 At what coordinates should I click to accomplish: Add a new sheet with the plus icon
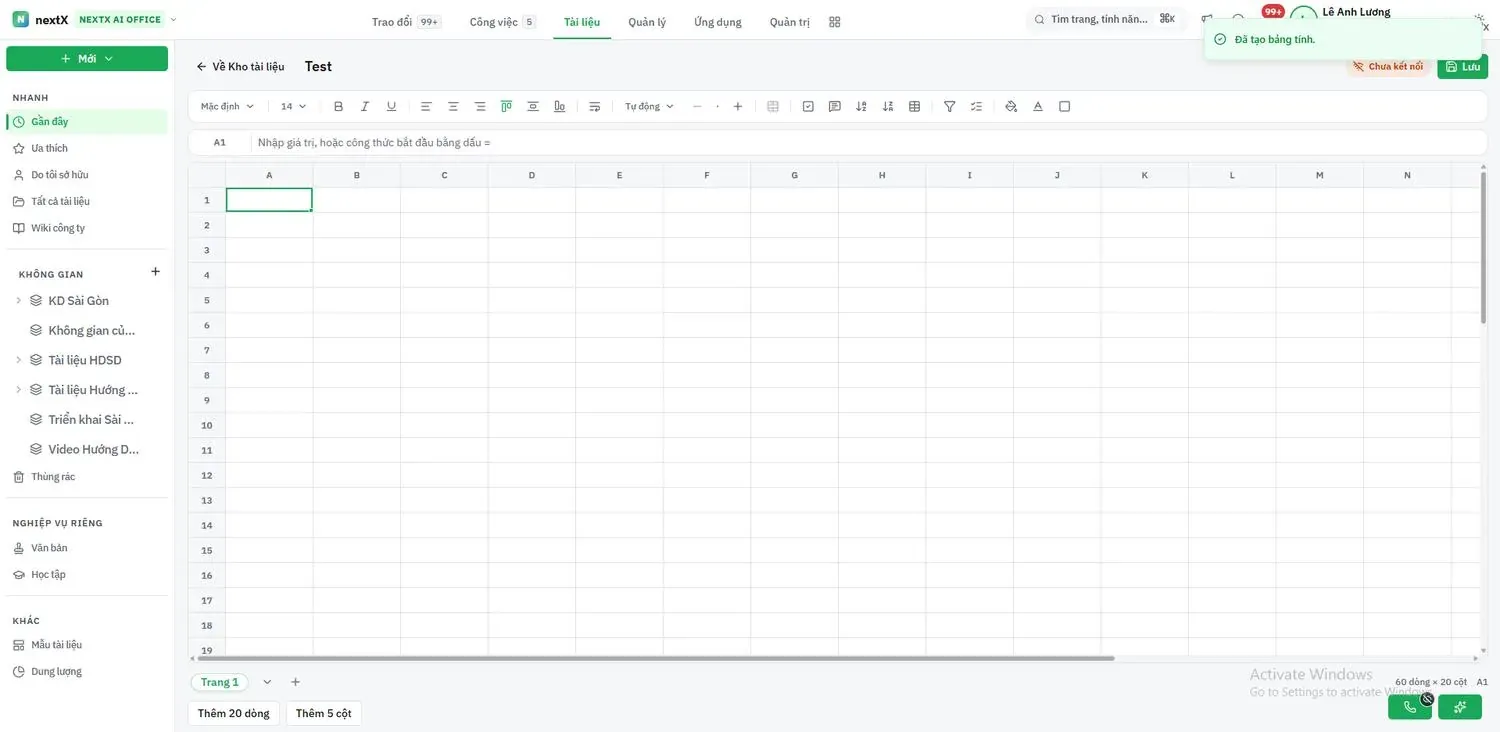point(295,682)
